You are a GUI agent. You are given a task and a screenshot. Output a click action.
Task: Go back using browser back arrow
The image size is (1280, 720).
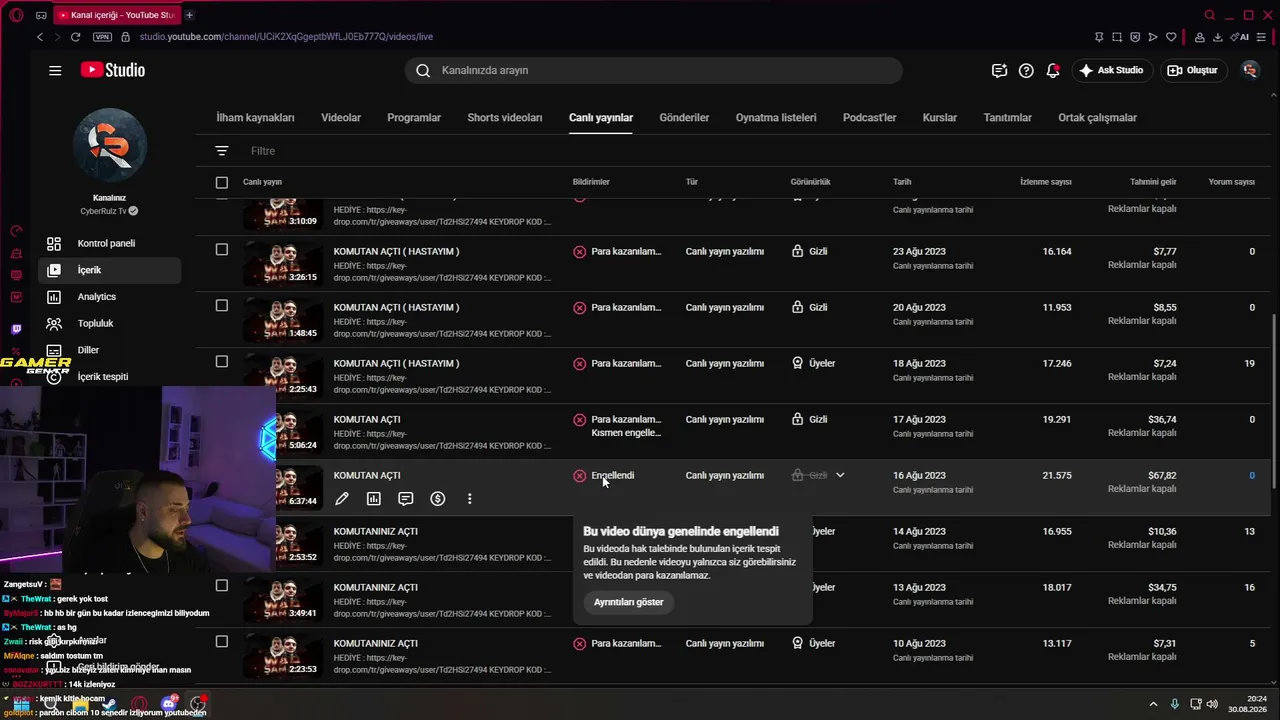click(40, 37)
